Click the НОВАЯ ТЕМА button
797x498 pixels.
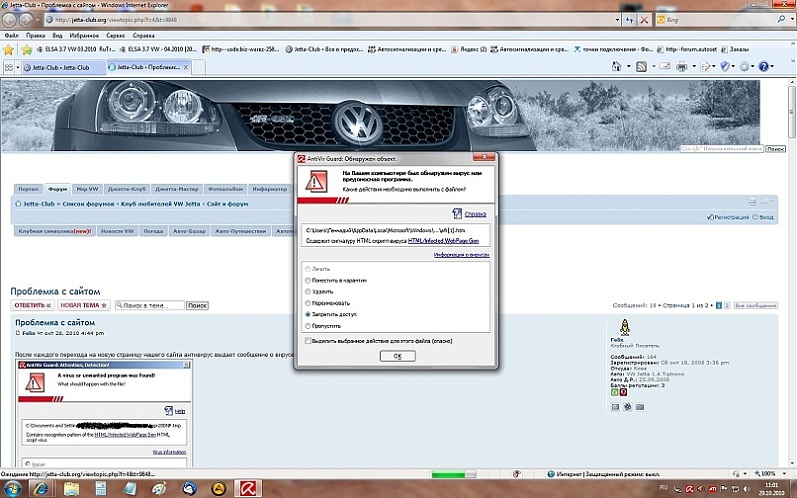(x=83, y=305)
